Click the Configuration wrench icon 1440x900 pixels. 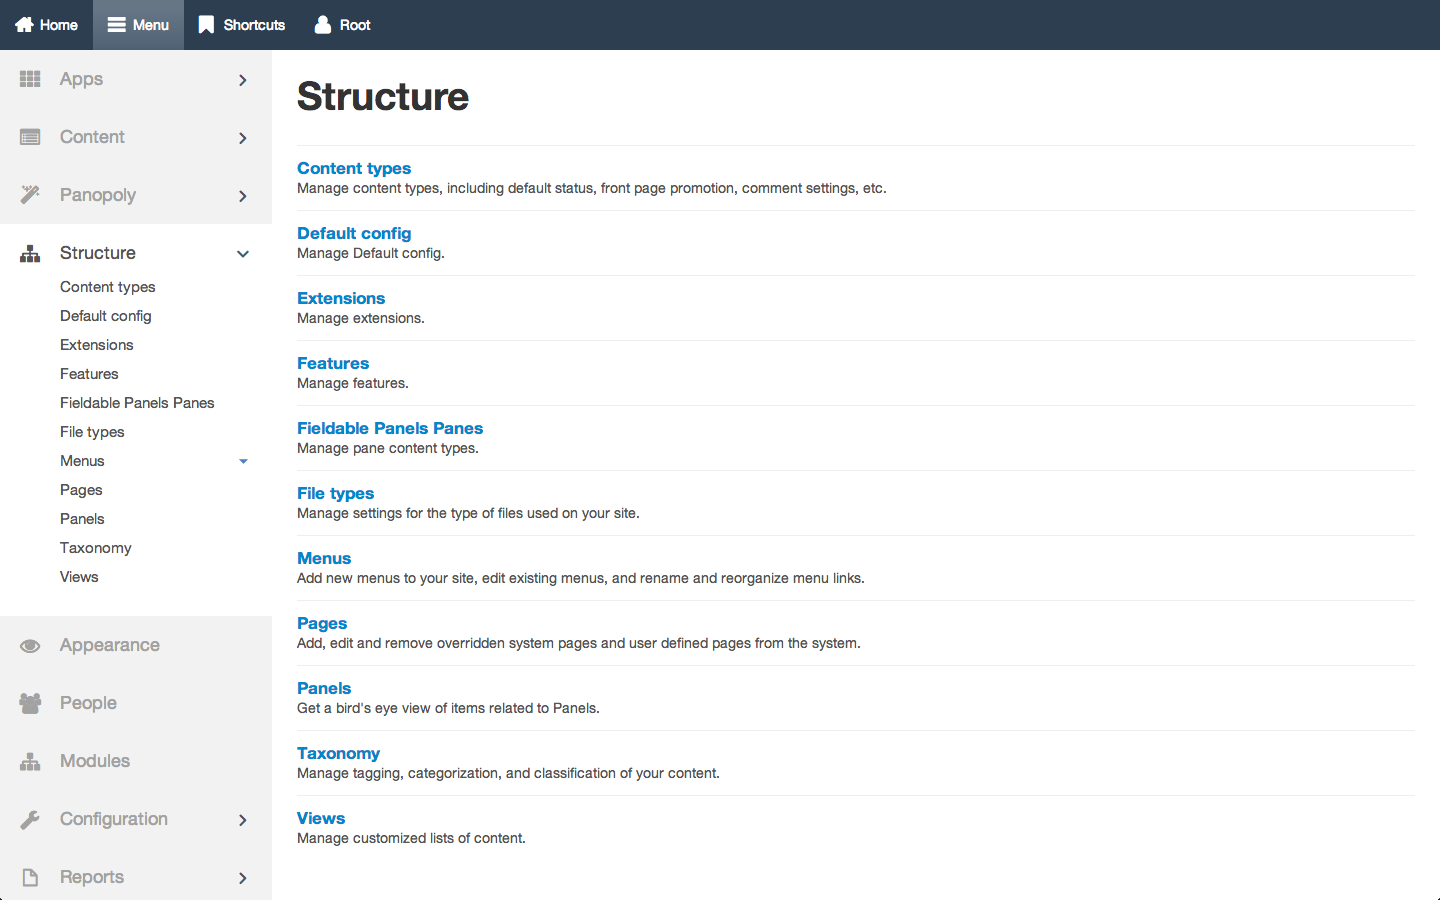[x=30, y=819]
